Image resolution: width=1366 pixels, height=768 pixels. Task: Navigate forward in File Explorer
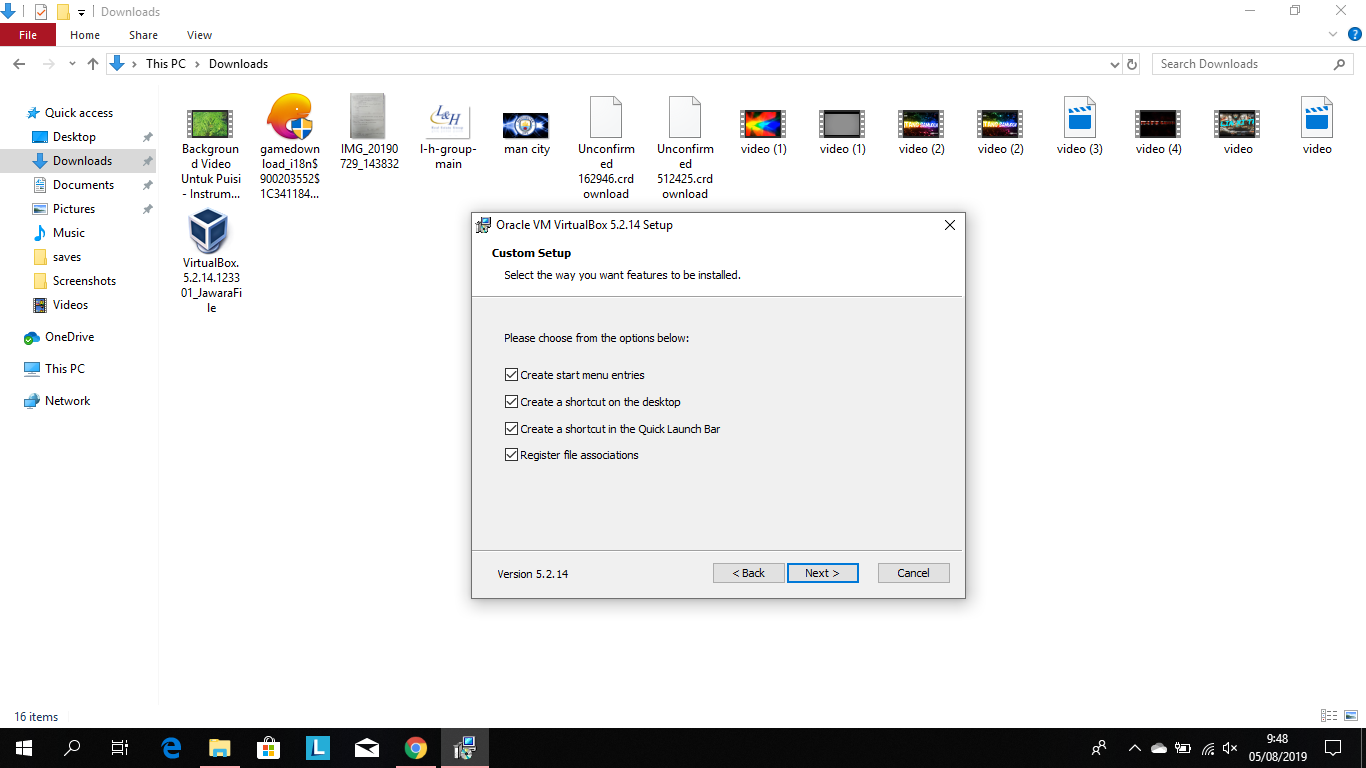click(47, 64)
